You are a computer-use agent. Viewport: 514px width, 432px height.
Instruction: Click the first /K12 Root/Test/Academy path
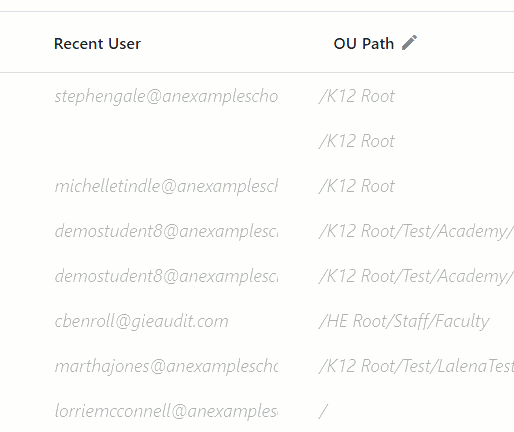[416, 231]
